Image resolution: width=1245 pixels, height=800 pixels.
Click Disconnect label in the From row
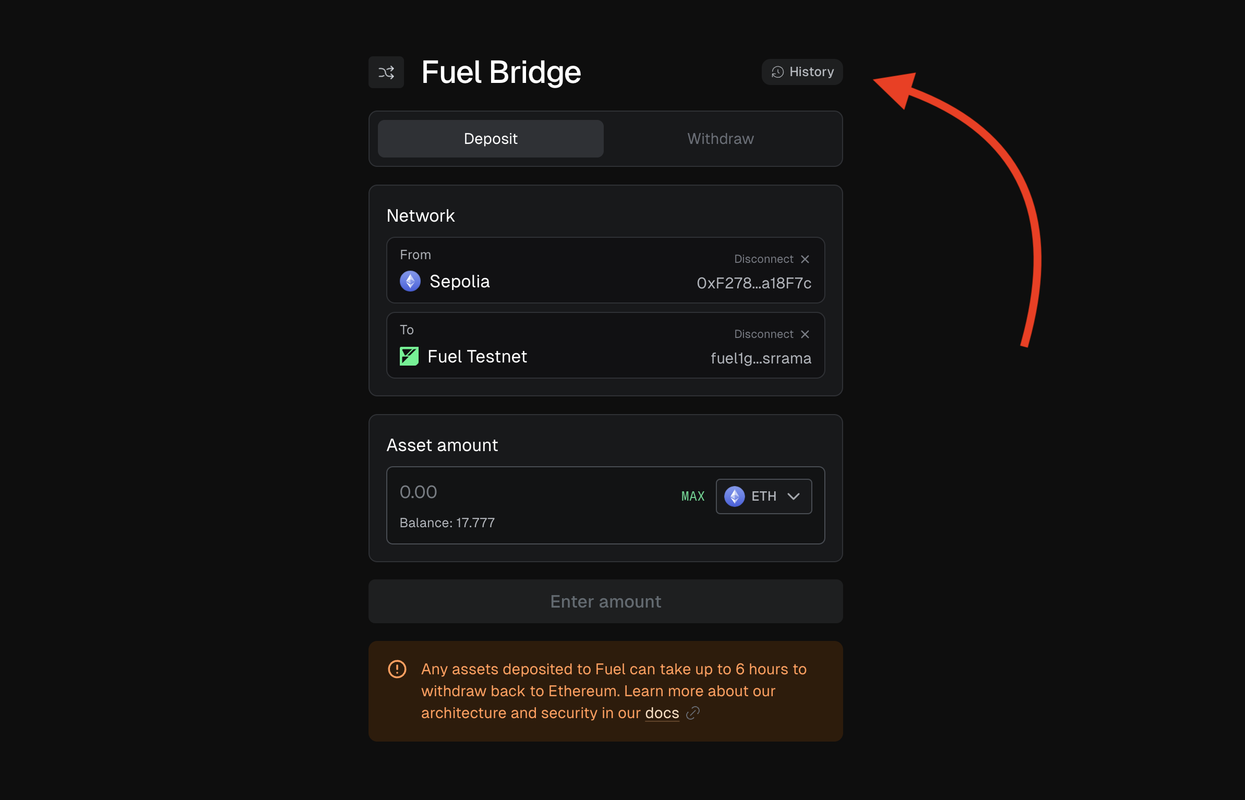click(x=764, y=259)
